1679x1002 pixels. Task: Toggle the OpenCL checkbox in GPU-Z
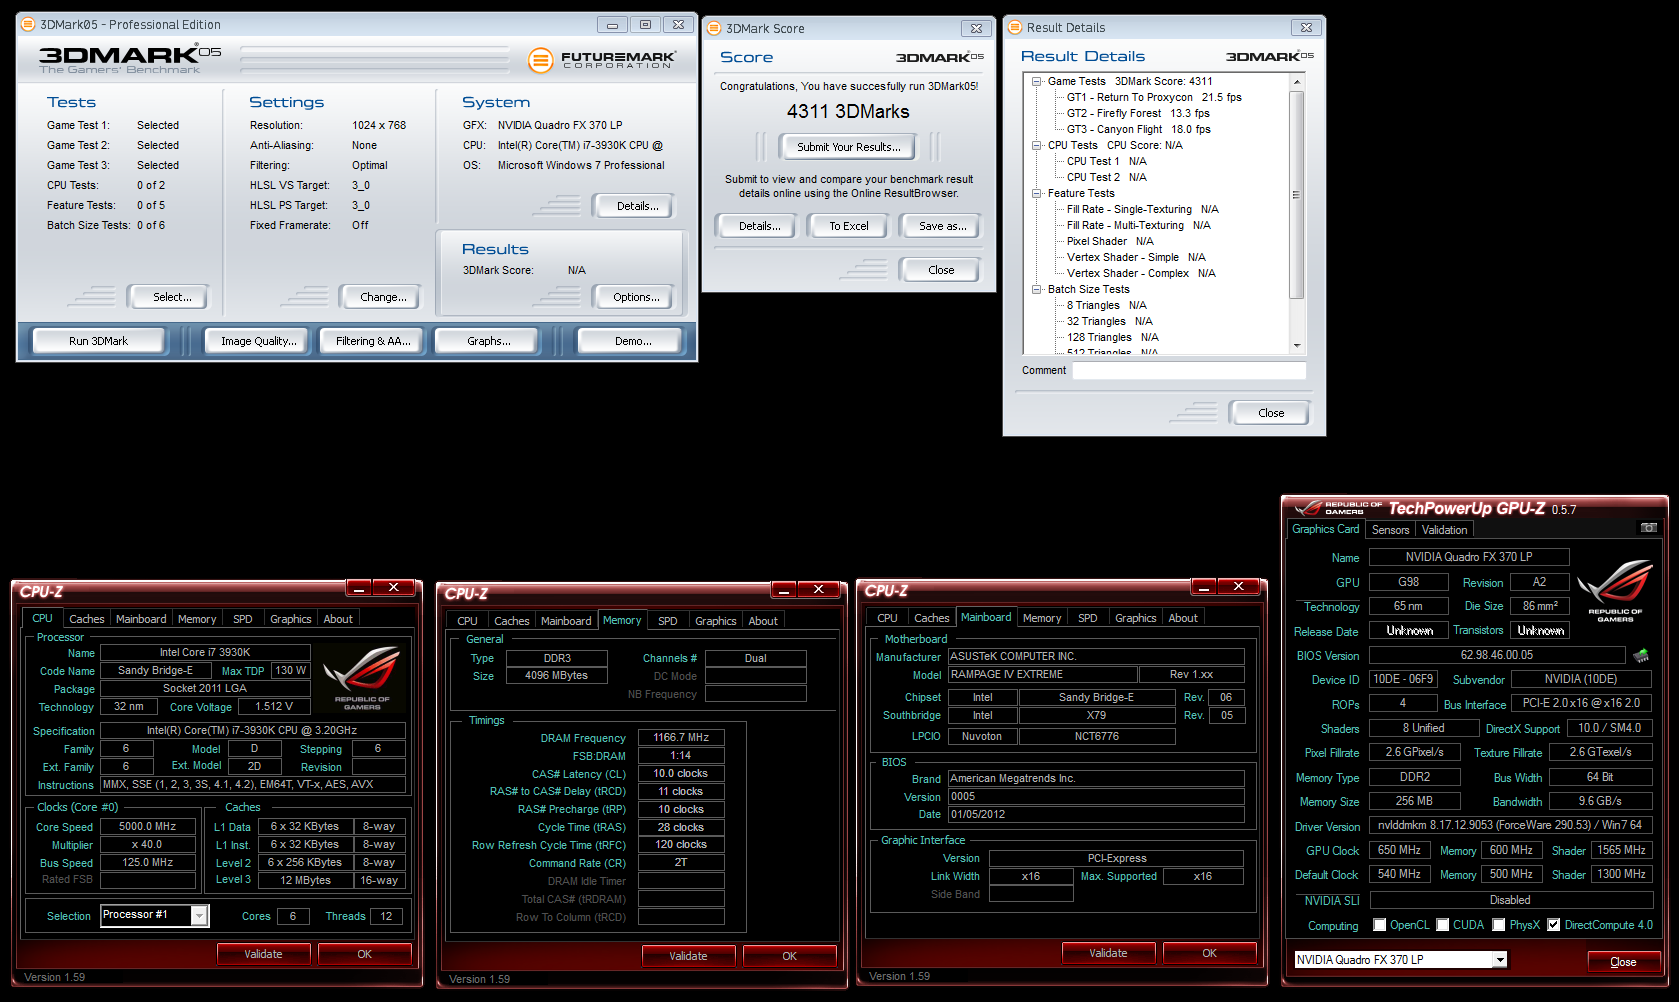click(x=1380, y=925)
